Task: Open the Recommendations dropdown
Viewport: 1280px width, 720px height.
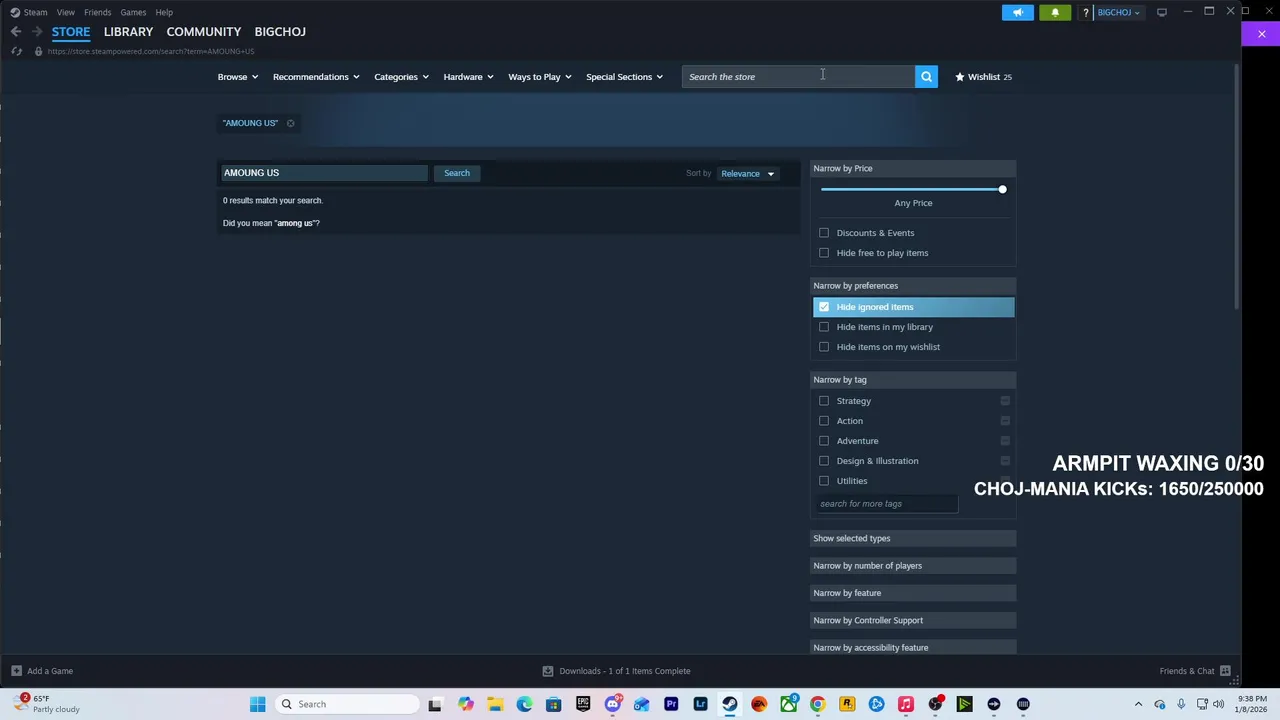Action: (316, 77)
